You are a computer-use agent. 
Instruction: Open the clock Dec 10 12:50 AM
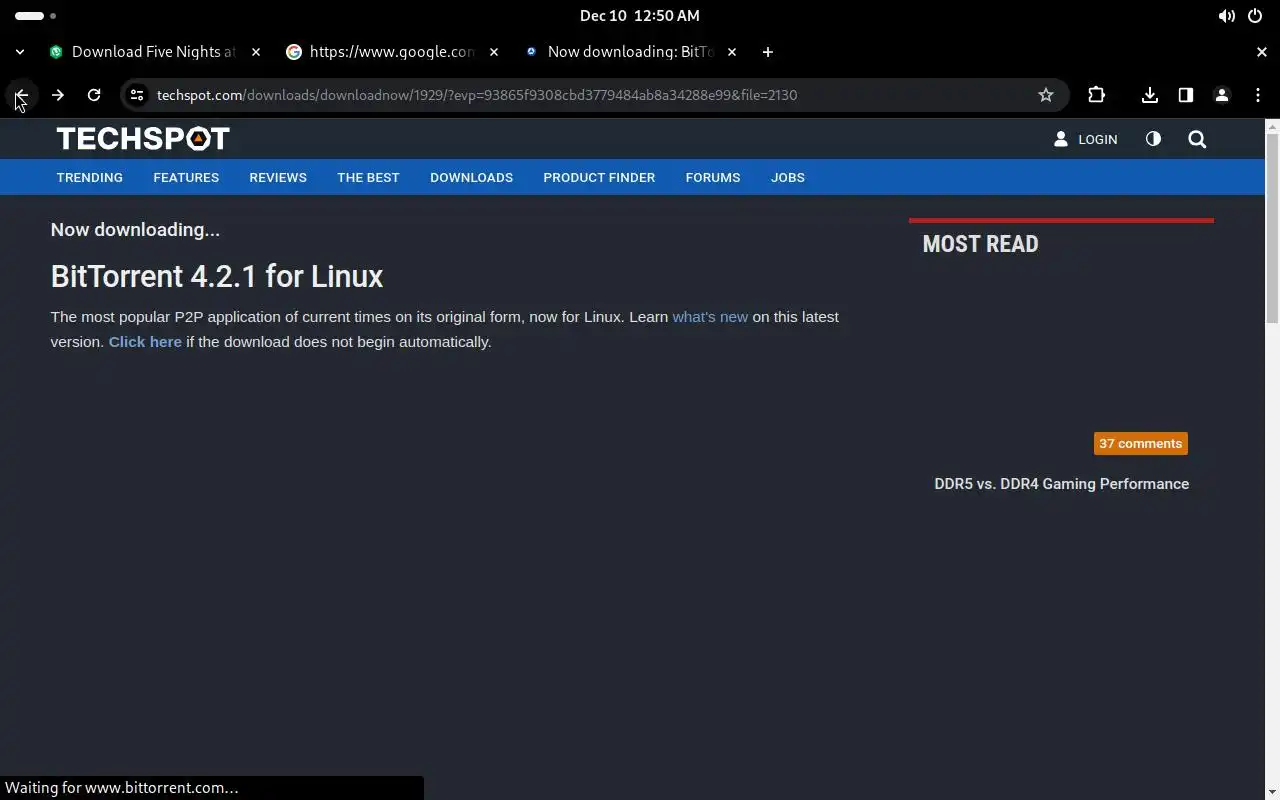(x=640, y=16)
